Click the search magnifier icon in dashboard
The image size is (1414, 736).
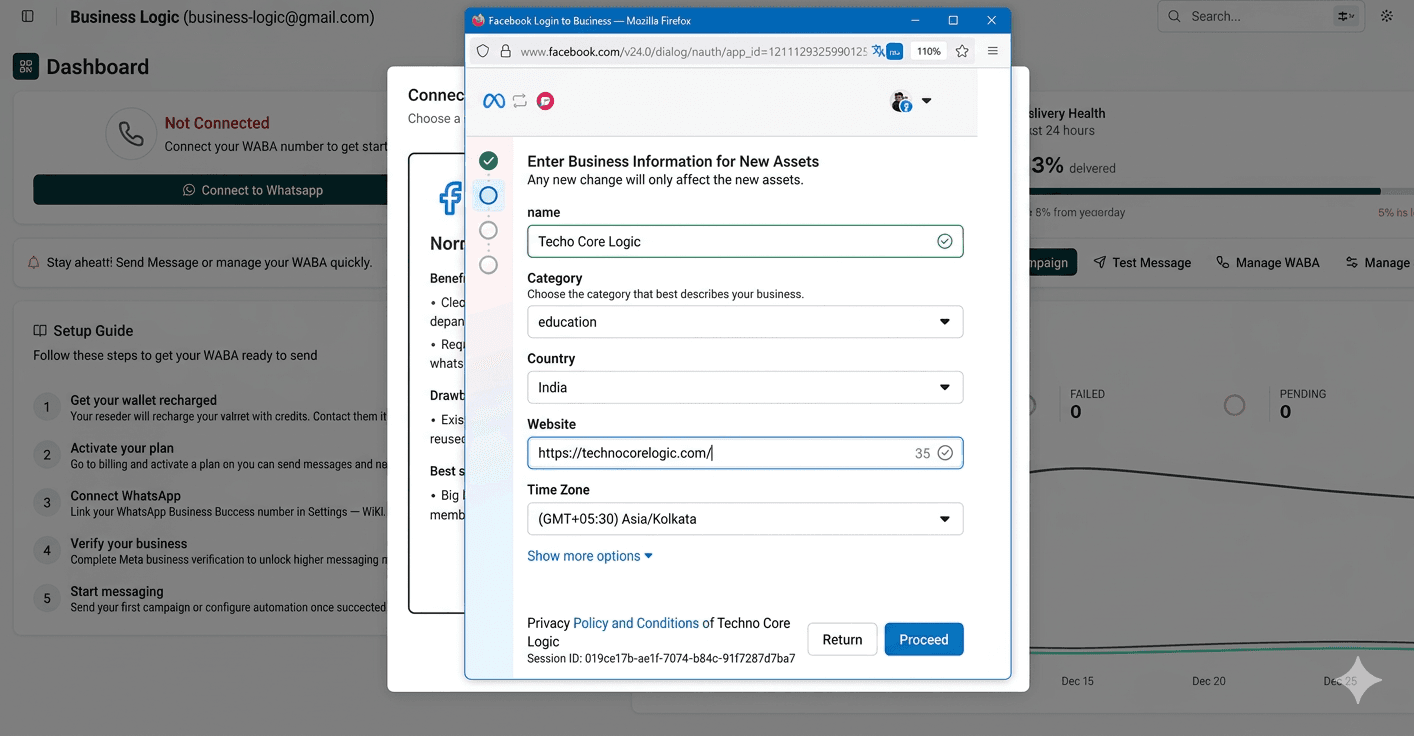1174,16
